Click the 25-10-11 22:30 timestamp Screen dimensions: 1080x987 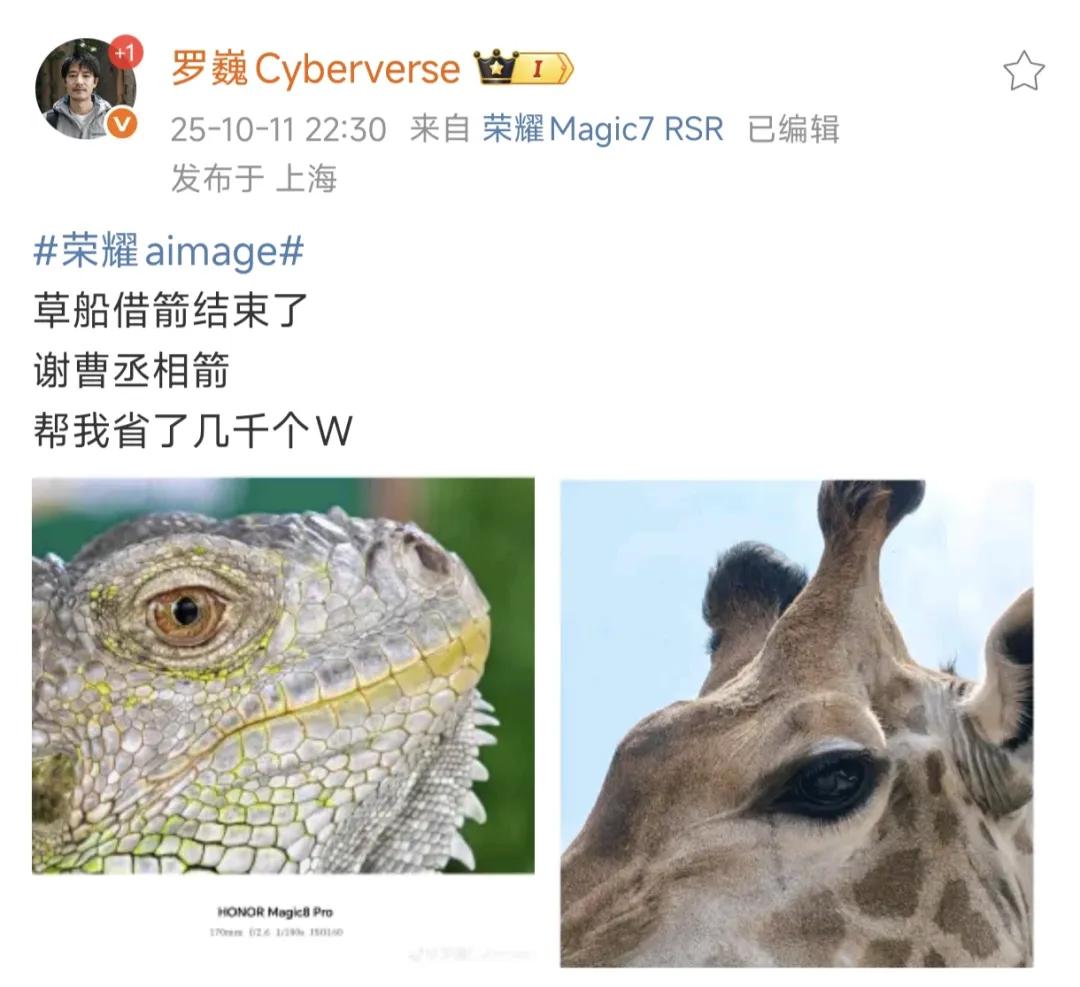coord(278,129)
